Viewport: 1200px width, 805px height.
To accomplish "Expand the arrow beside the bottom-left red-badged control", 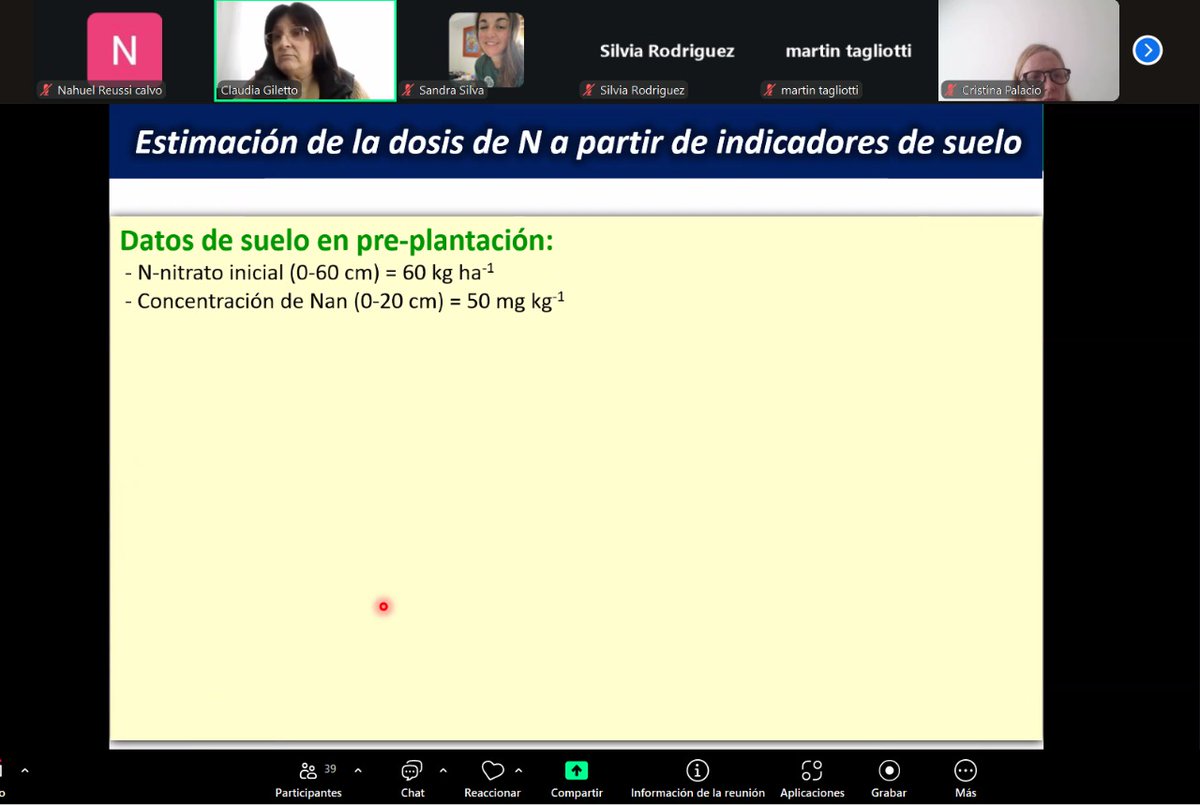I will [25, 771].
